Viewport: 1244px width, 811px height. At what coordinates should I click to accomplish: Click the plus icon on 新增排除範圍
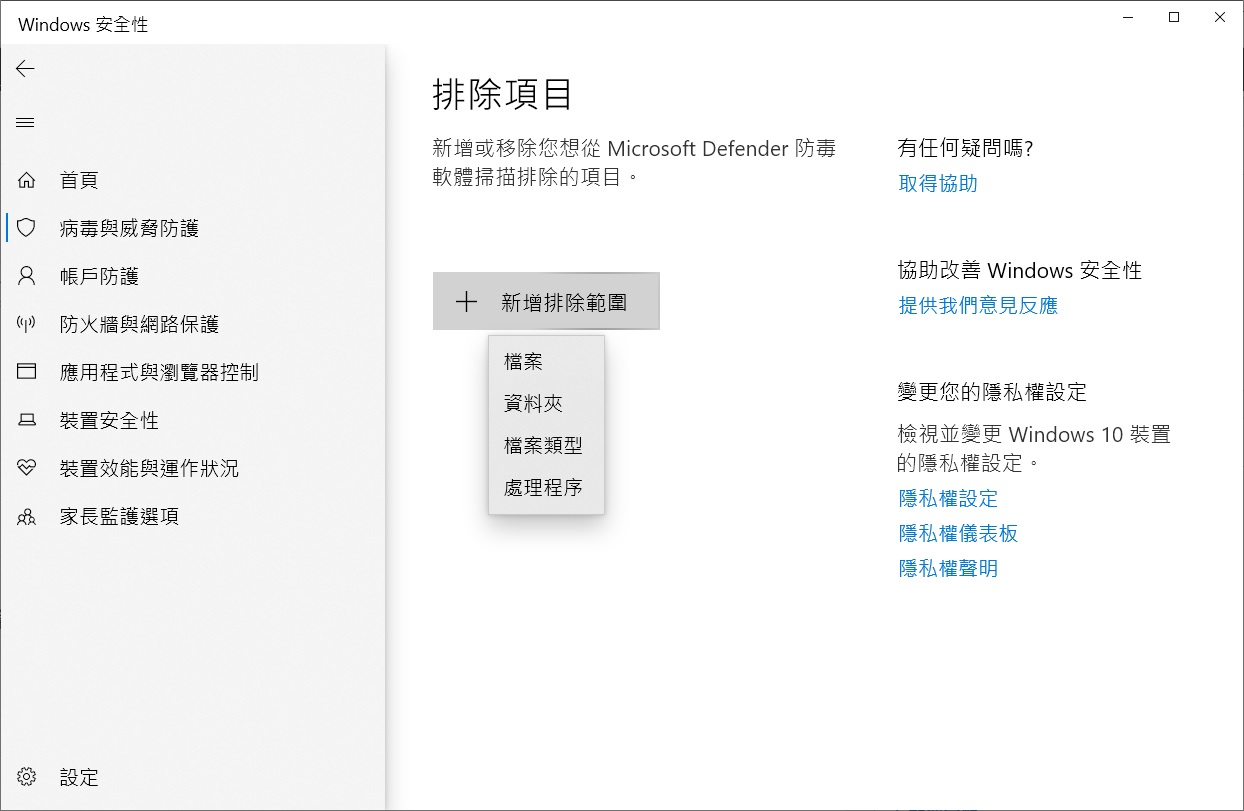(466, 302)
